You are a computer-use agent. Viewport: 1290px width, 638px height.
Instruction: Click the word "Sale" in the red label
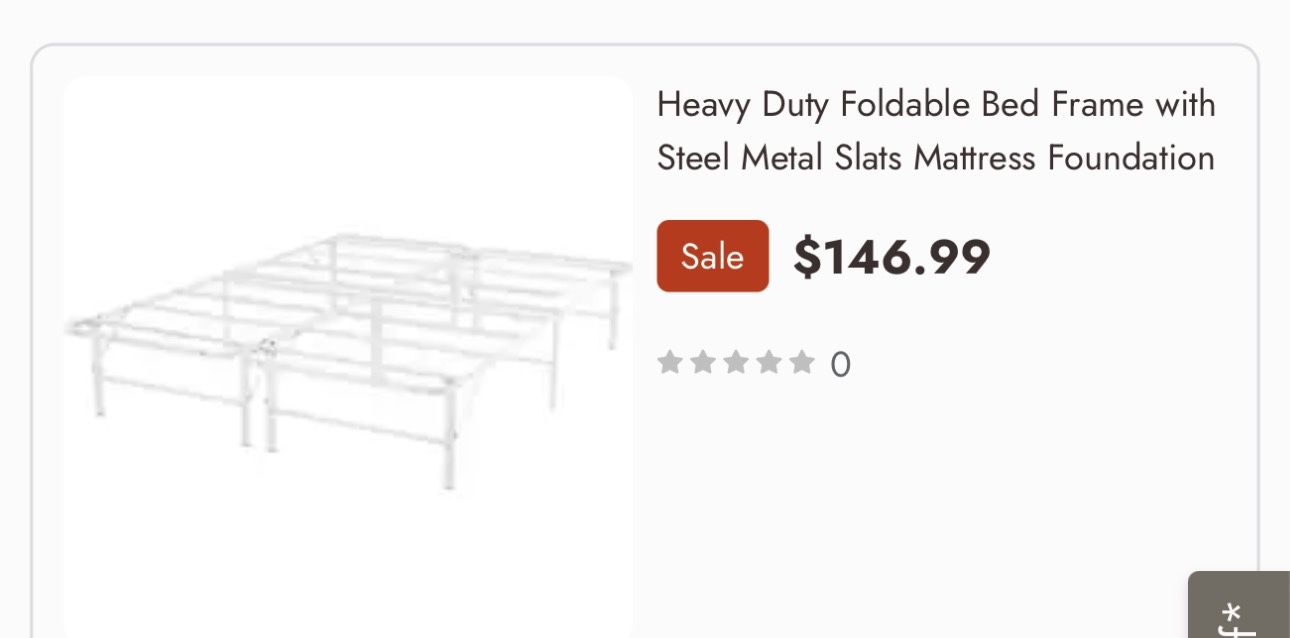[712, 257]
